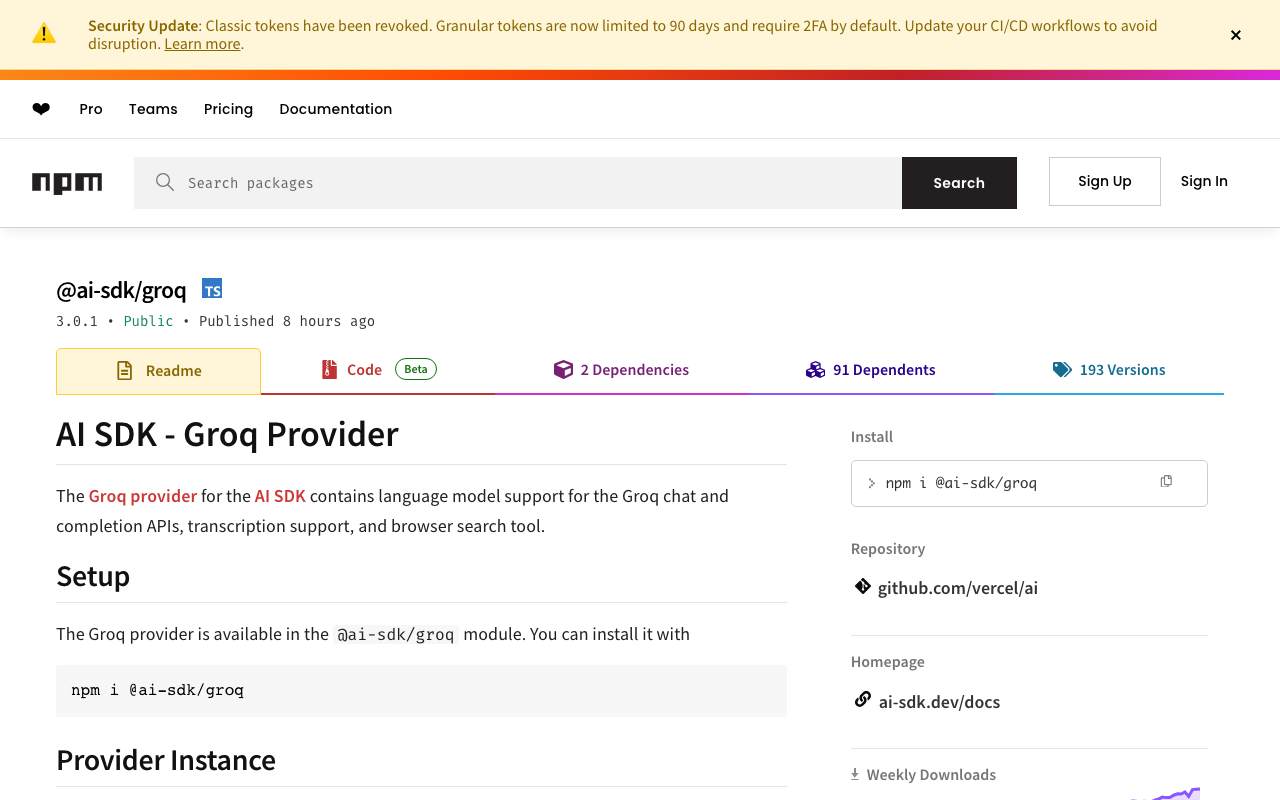Click the git repository icon
The image size is (1280, 800).
pos(862,587)
